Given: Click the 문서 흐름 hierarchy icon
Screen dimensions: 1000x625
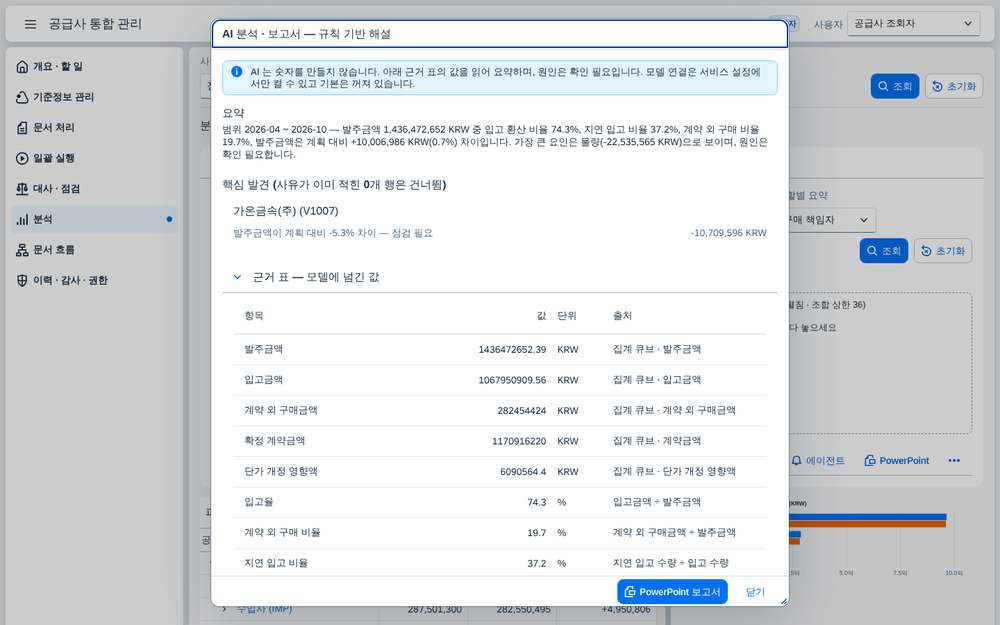Looking at the screenshot, I should point(22,250).
